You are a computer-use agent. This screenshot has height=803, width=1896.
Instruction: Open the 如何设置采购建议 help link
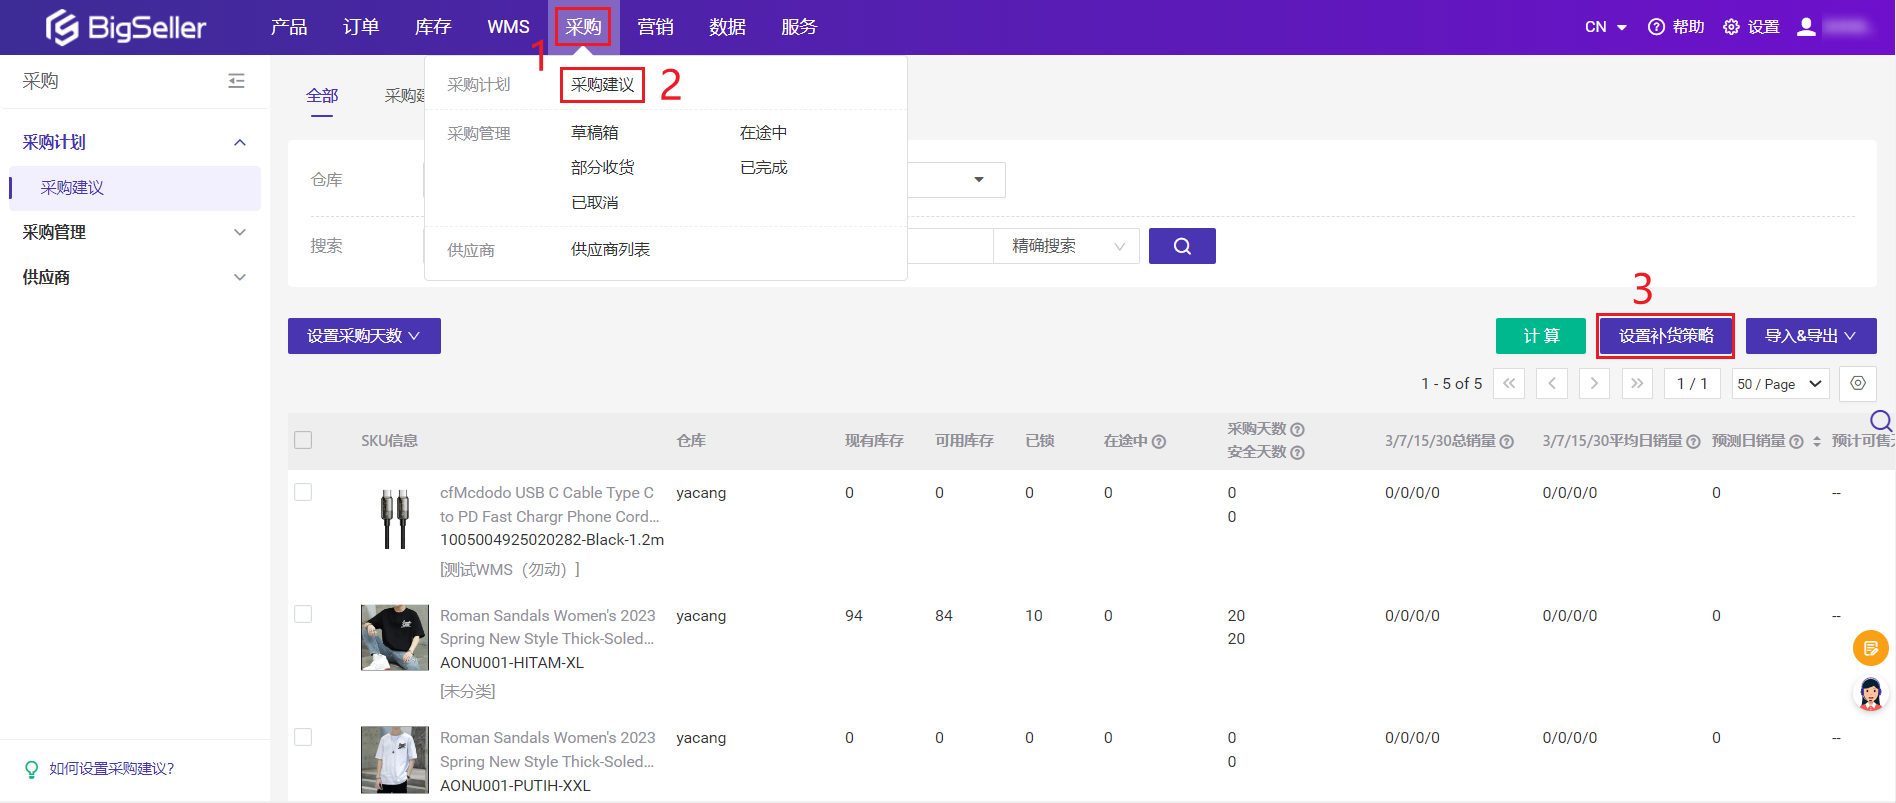[x=111, y=768]
